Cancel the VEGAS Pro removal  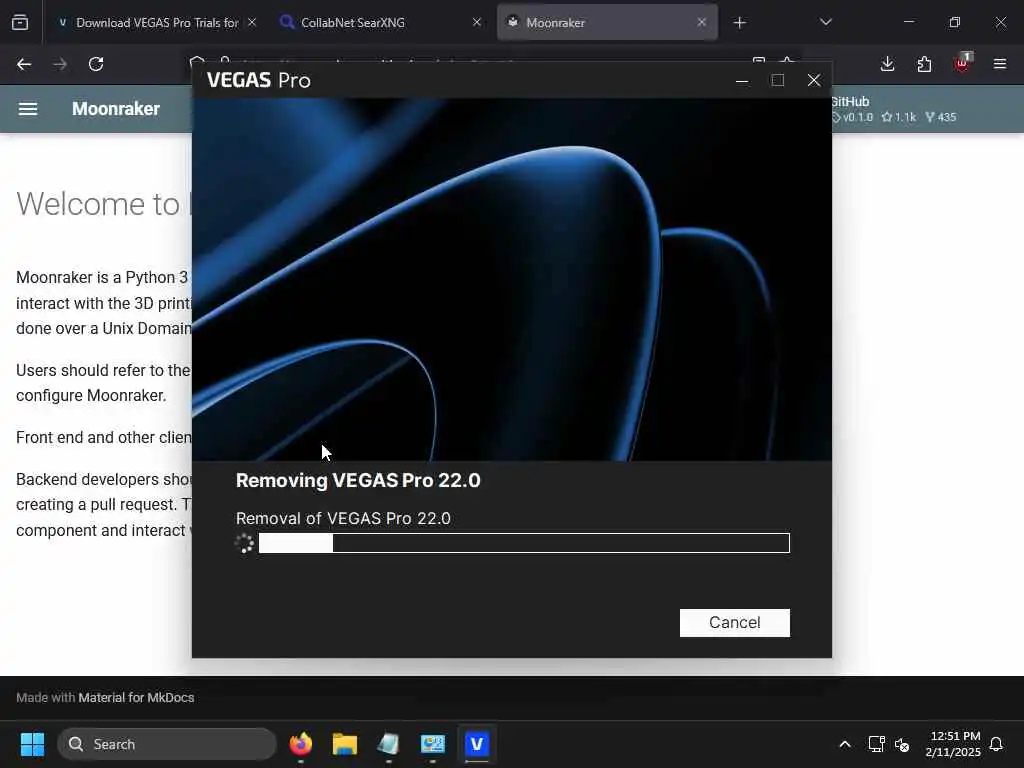coord(734,622)
